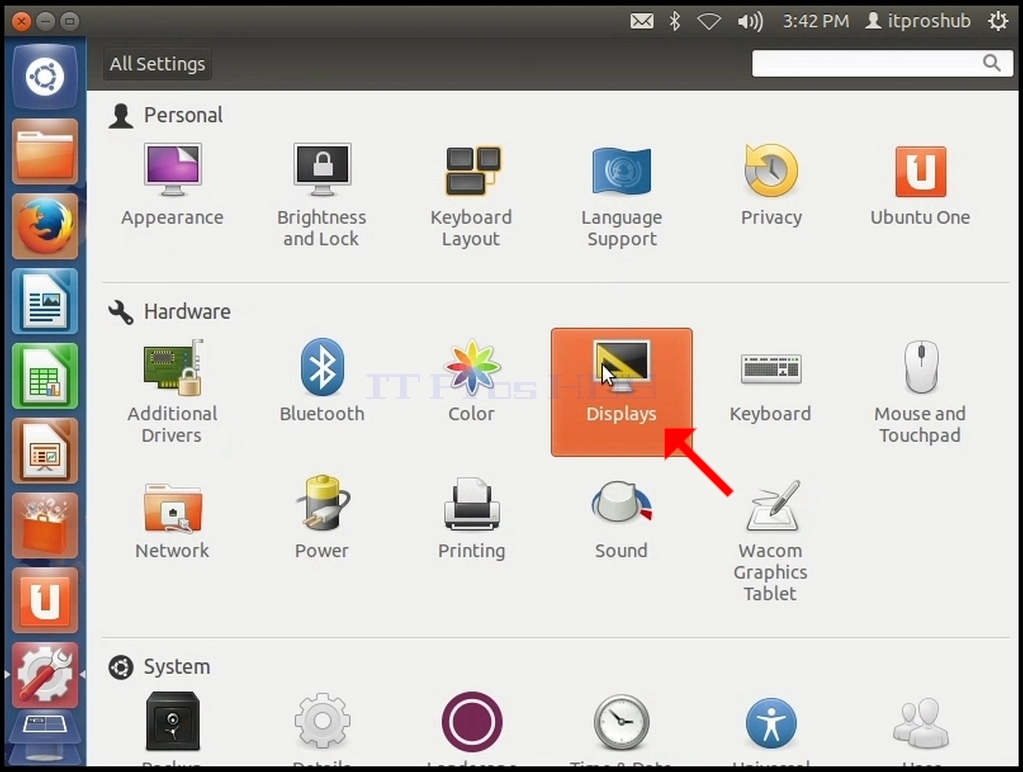Screen dimensions: 1023x772
Task: Open Additional Drivers panel
Action: (172, 392)
